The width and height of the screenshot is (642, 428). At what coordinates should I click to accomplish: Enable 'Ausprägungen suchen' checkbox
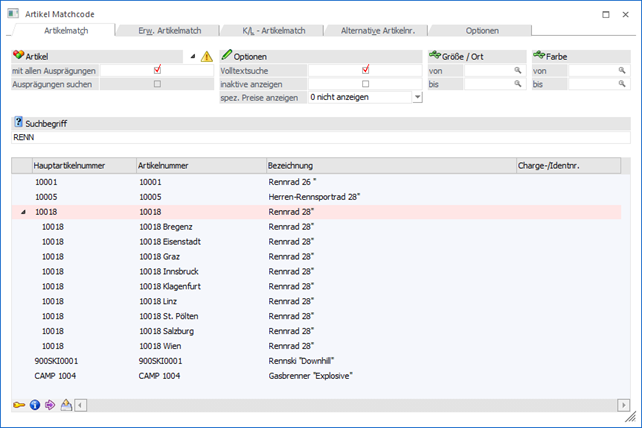click(157, 84)
